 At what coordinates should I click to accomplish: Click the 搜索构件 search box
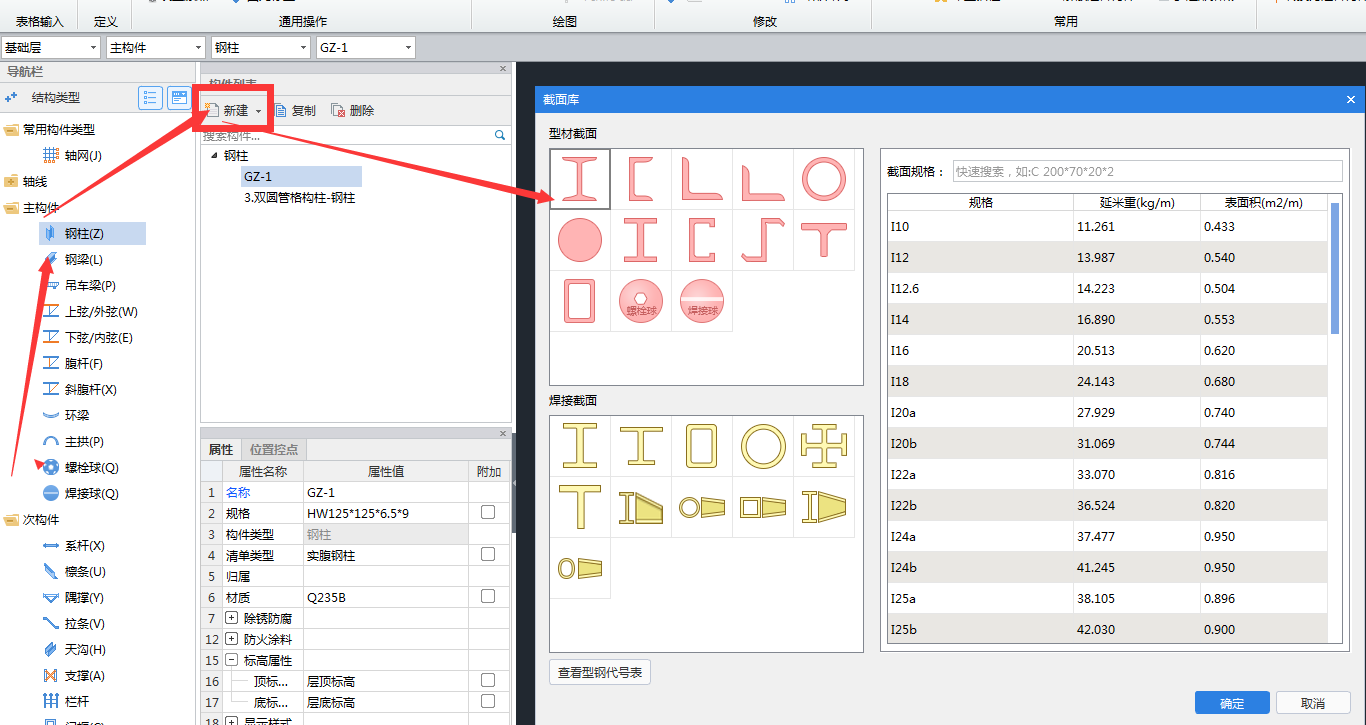(x=354, y=135)
